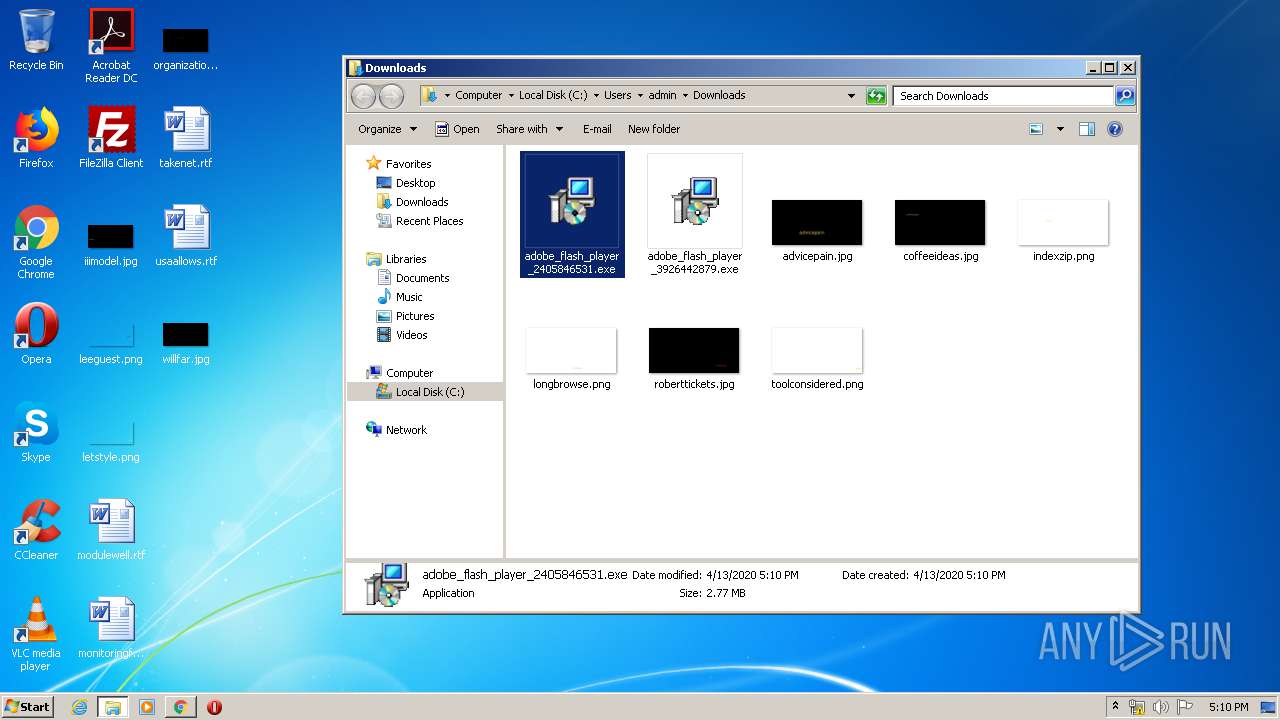This screenshot has height=720, width=1280.
Task: Open CCleaner desktop shortcut
Action: click(x=36, y=530)
